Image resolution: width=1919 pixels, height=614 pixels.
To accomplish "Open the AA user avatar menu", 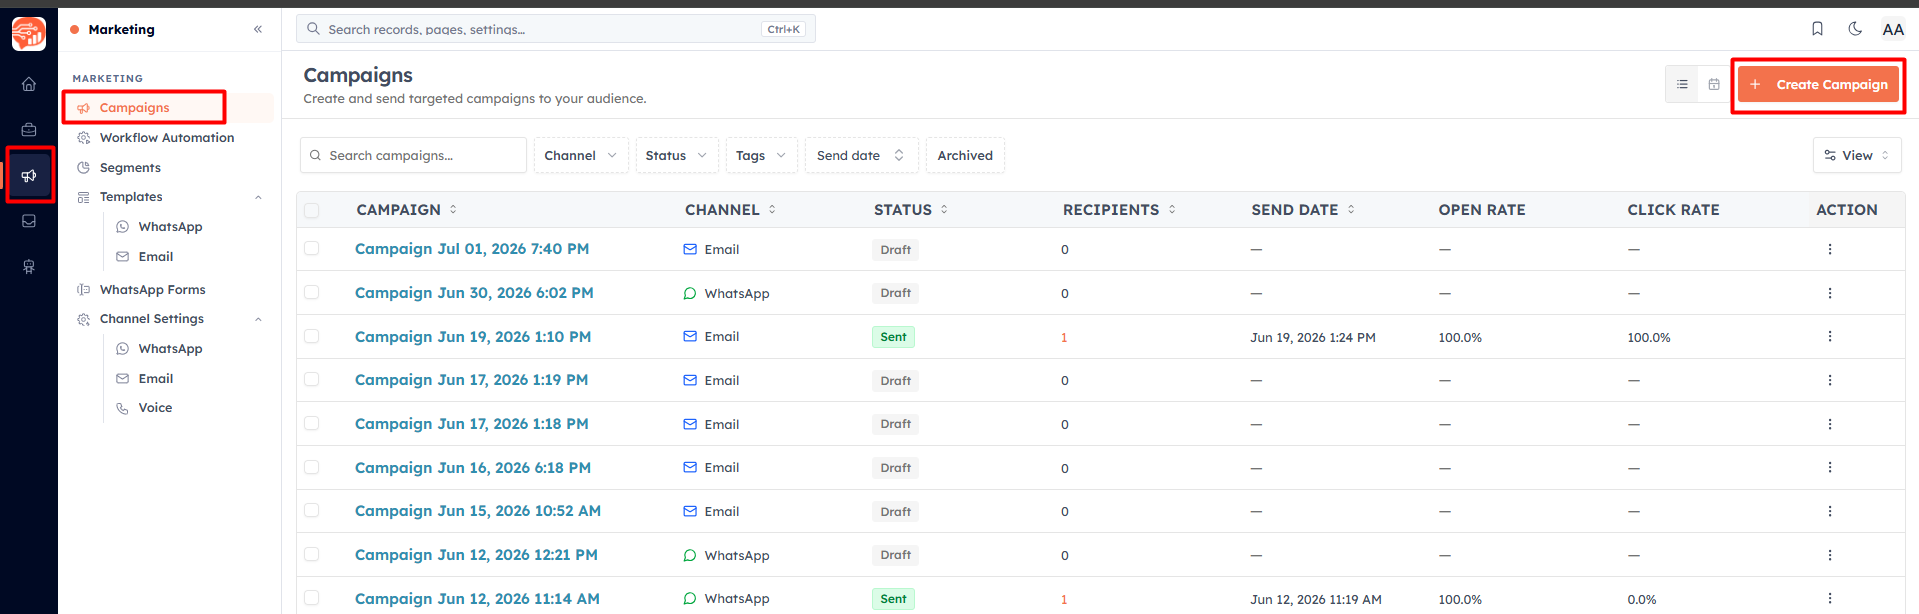I will (x=1893, y=29).
